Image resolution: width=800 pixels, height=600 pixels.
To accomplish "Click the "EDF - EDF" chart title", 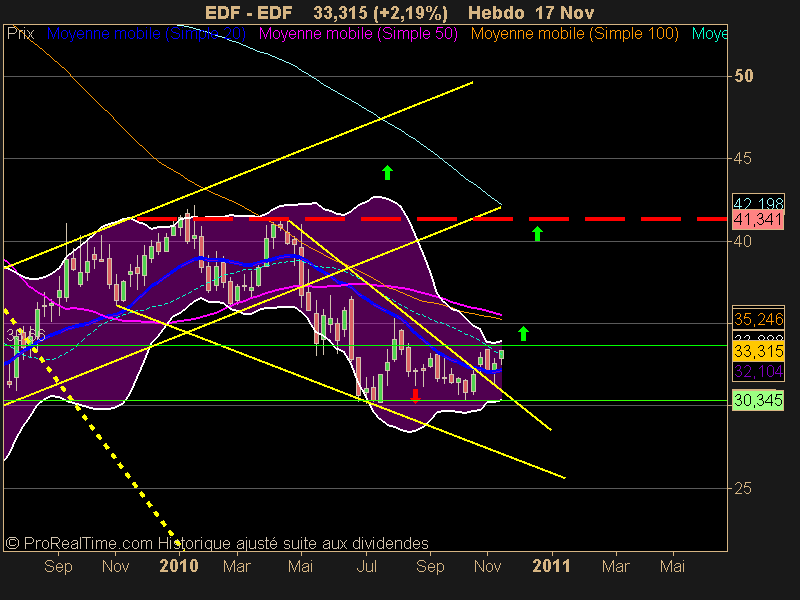I will click(248, 13).
